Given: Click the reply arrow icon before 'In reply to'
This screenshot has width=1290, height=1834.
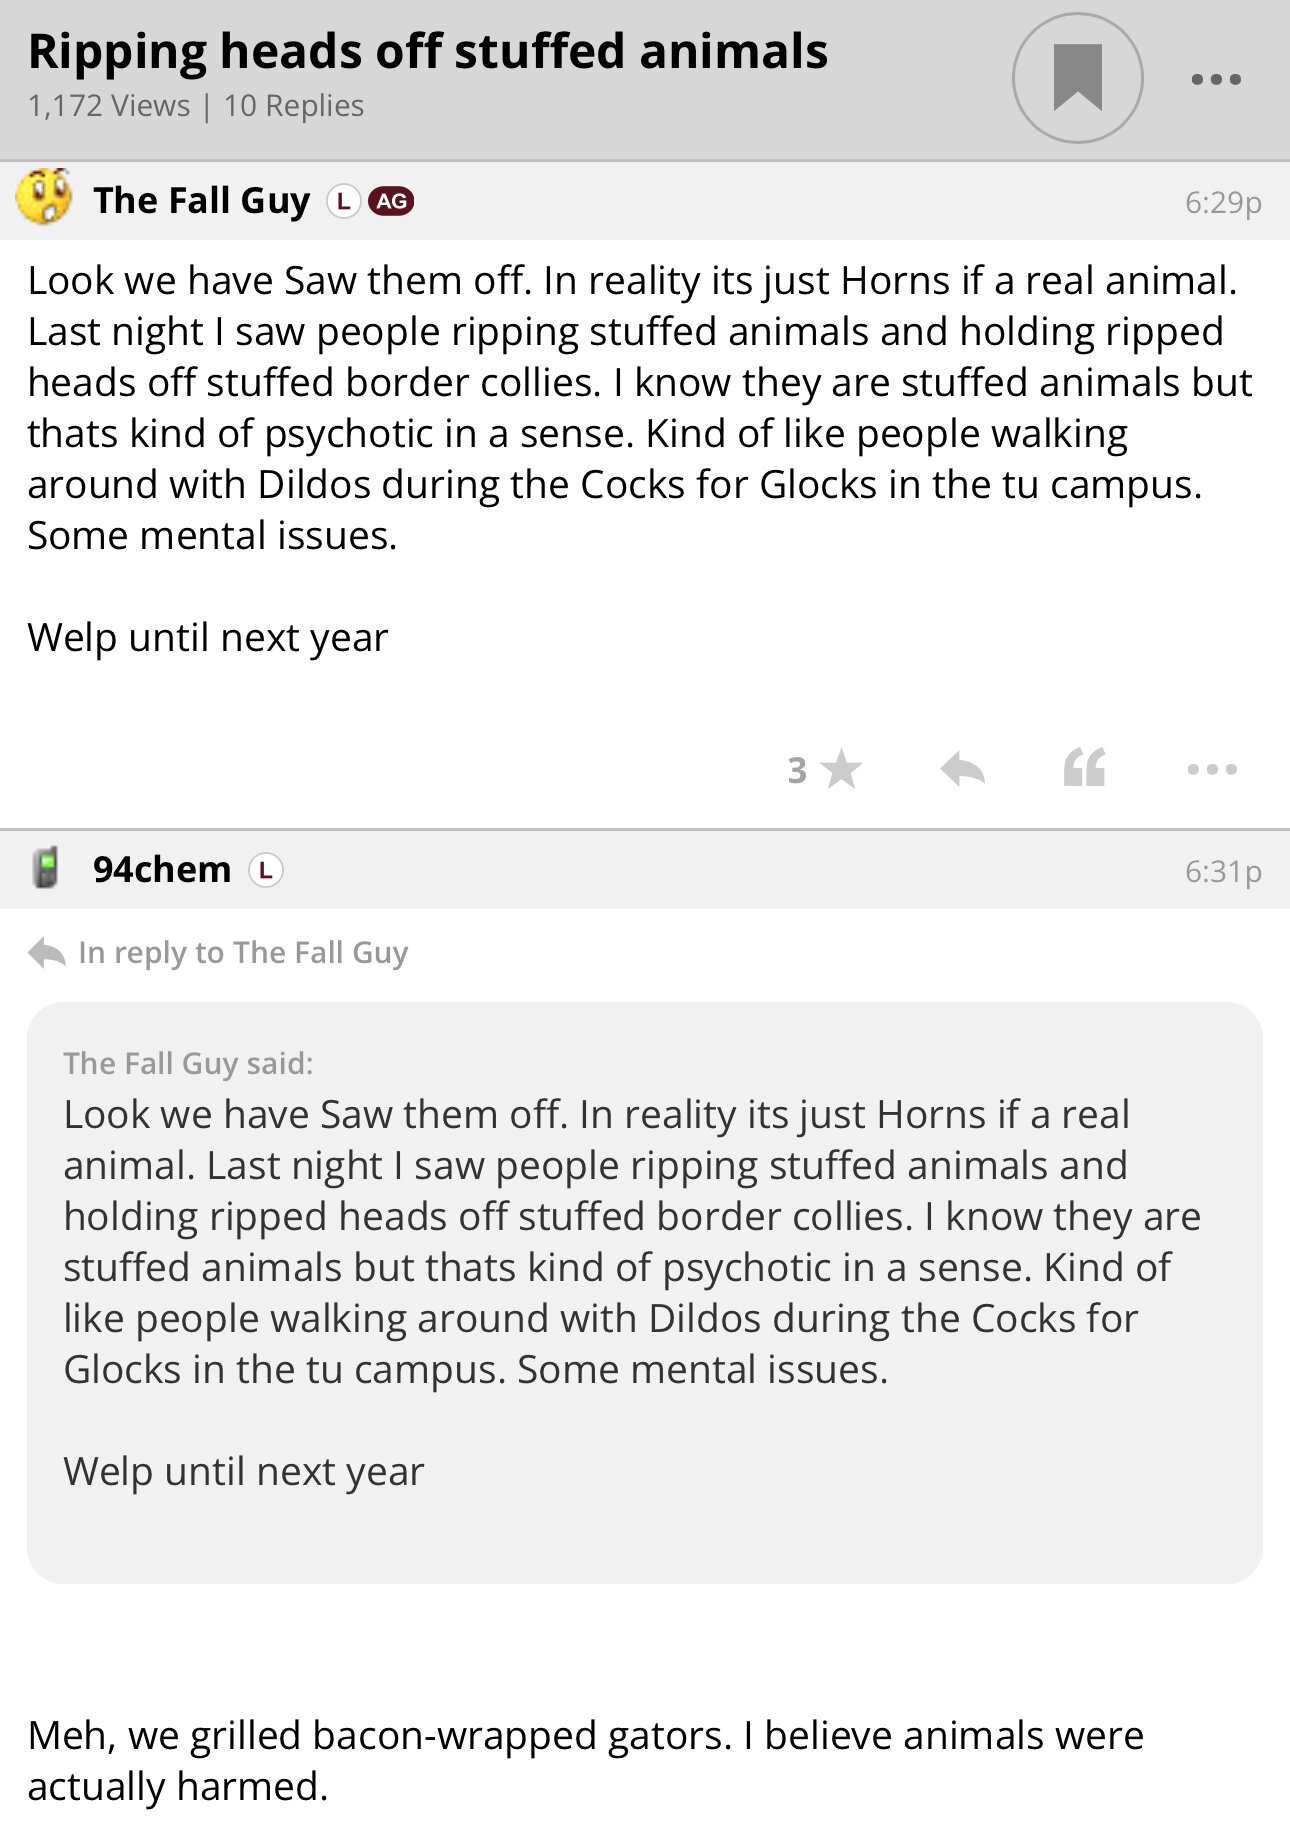Looking at the screenshot, I should (47, 953).
